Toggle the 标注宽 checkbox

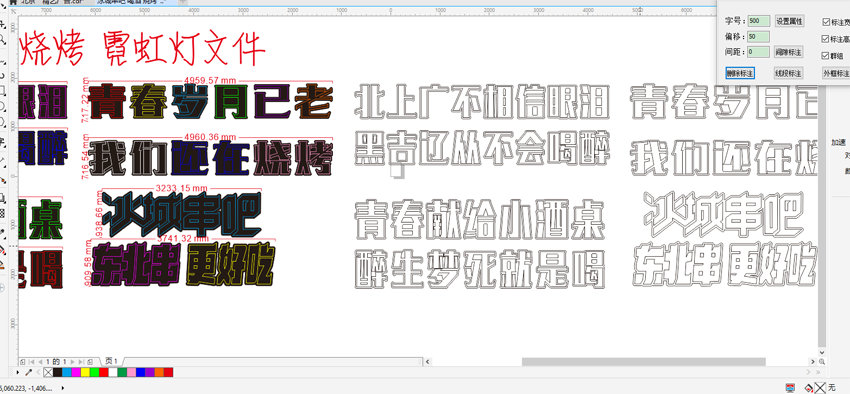[826, 22]
